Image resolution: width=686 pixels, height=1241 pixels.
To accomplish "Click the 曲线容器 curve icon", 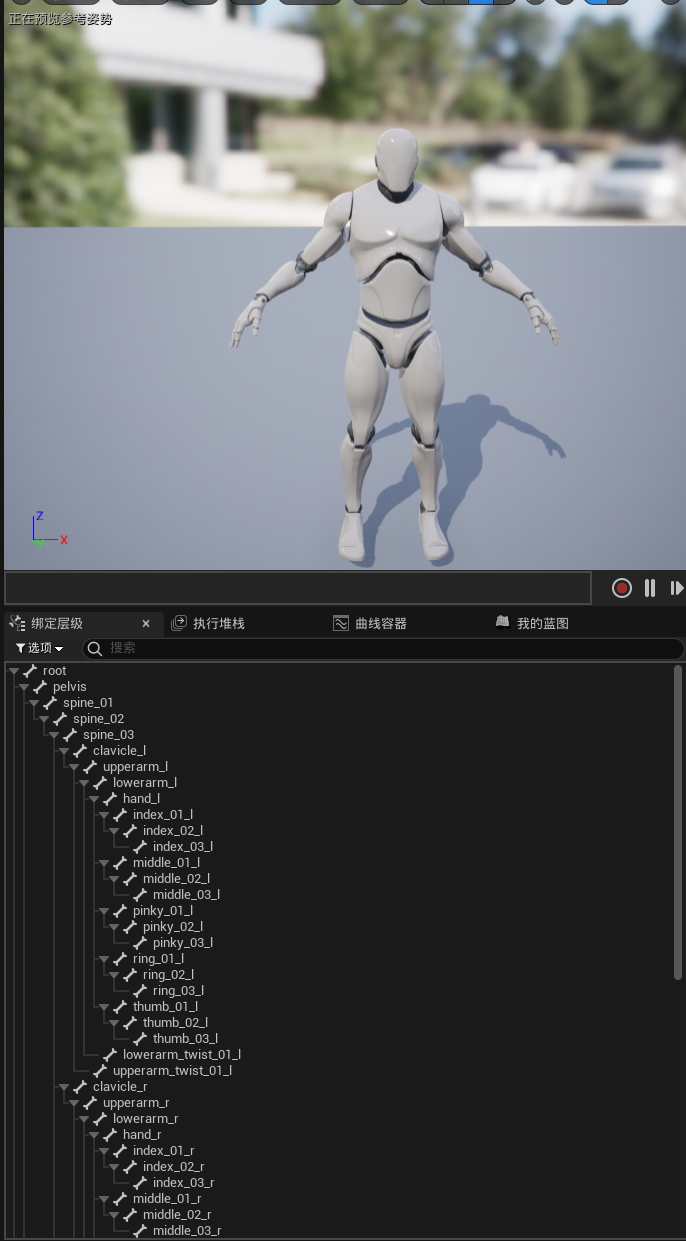I will [x=341, y=623].
